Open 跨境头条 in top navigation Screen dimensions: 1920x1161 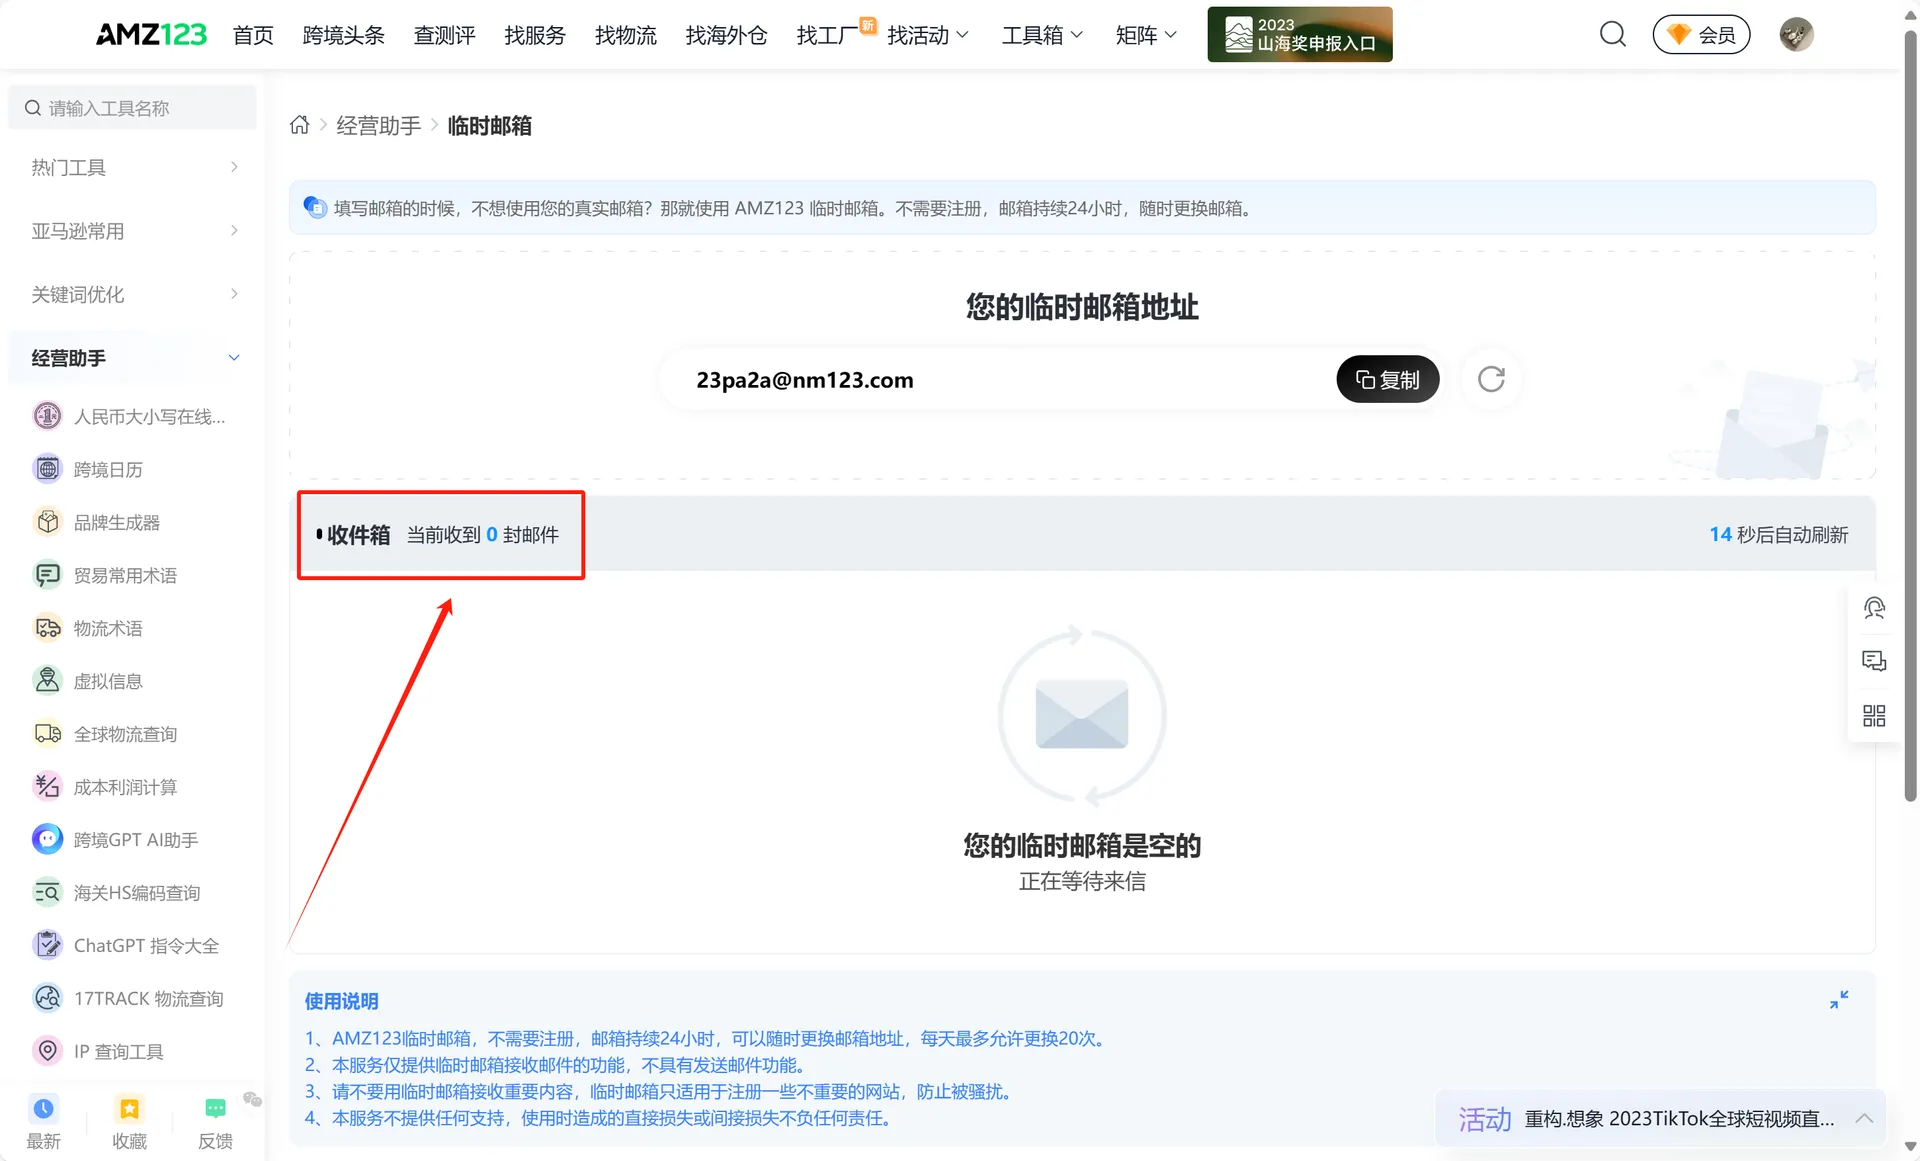point(343,35)
